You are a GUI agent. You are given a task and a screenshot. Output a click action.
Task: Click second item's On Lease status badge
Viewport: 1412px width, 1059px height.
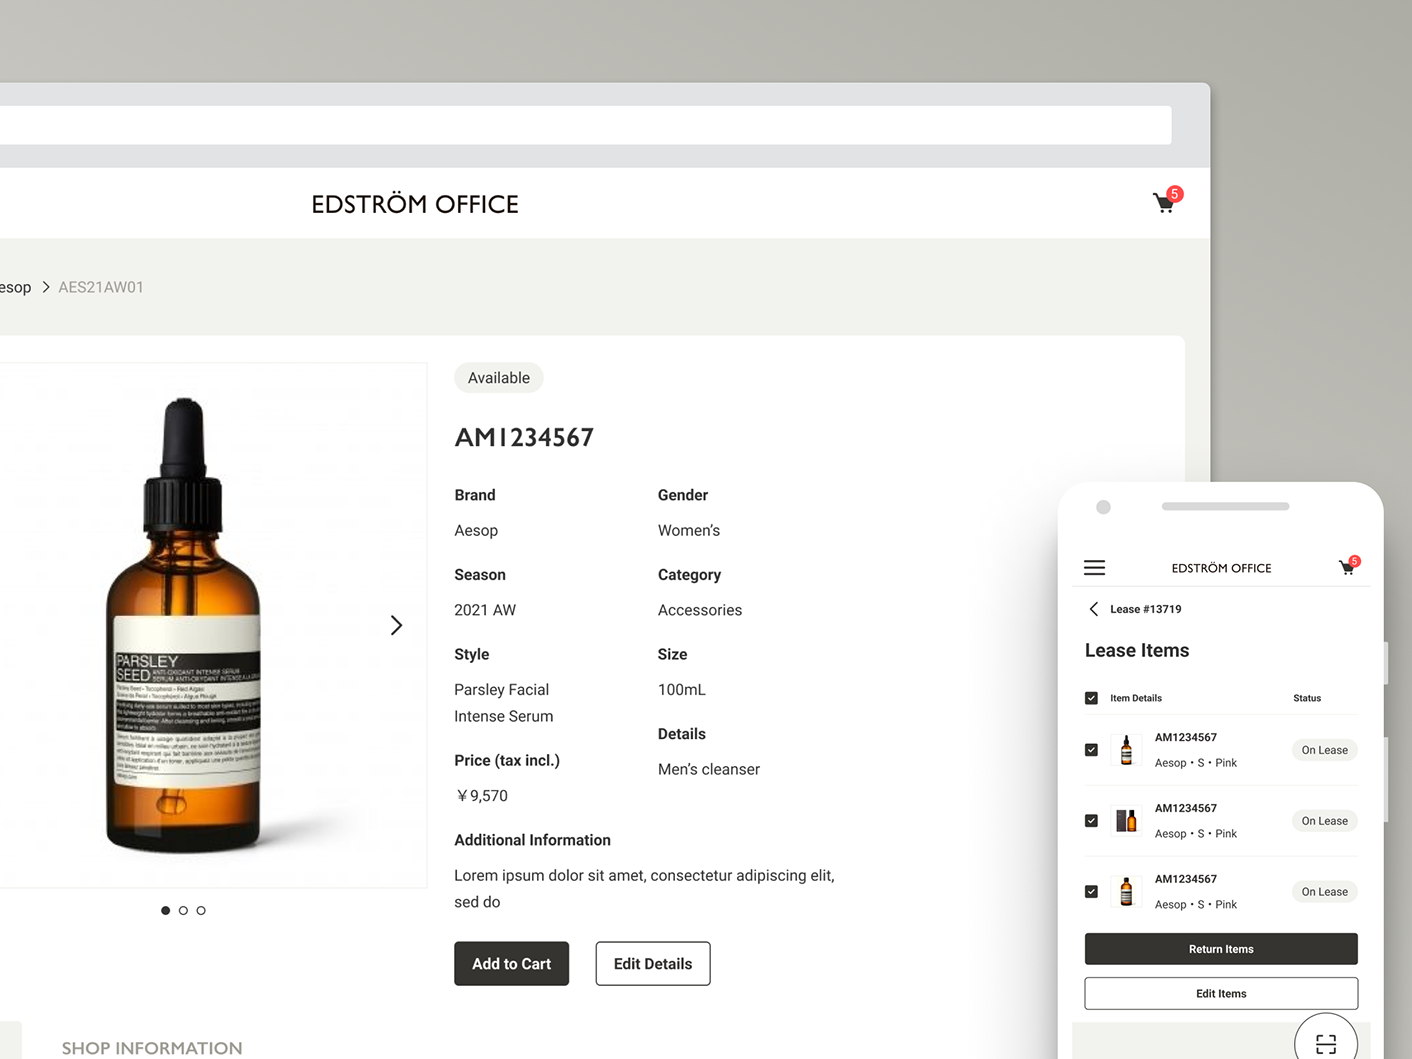pyautogui.click(x=1324, y=821)
